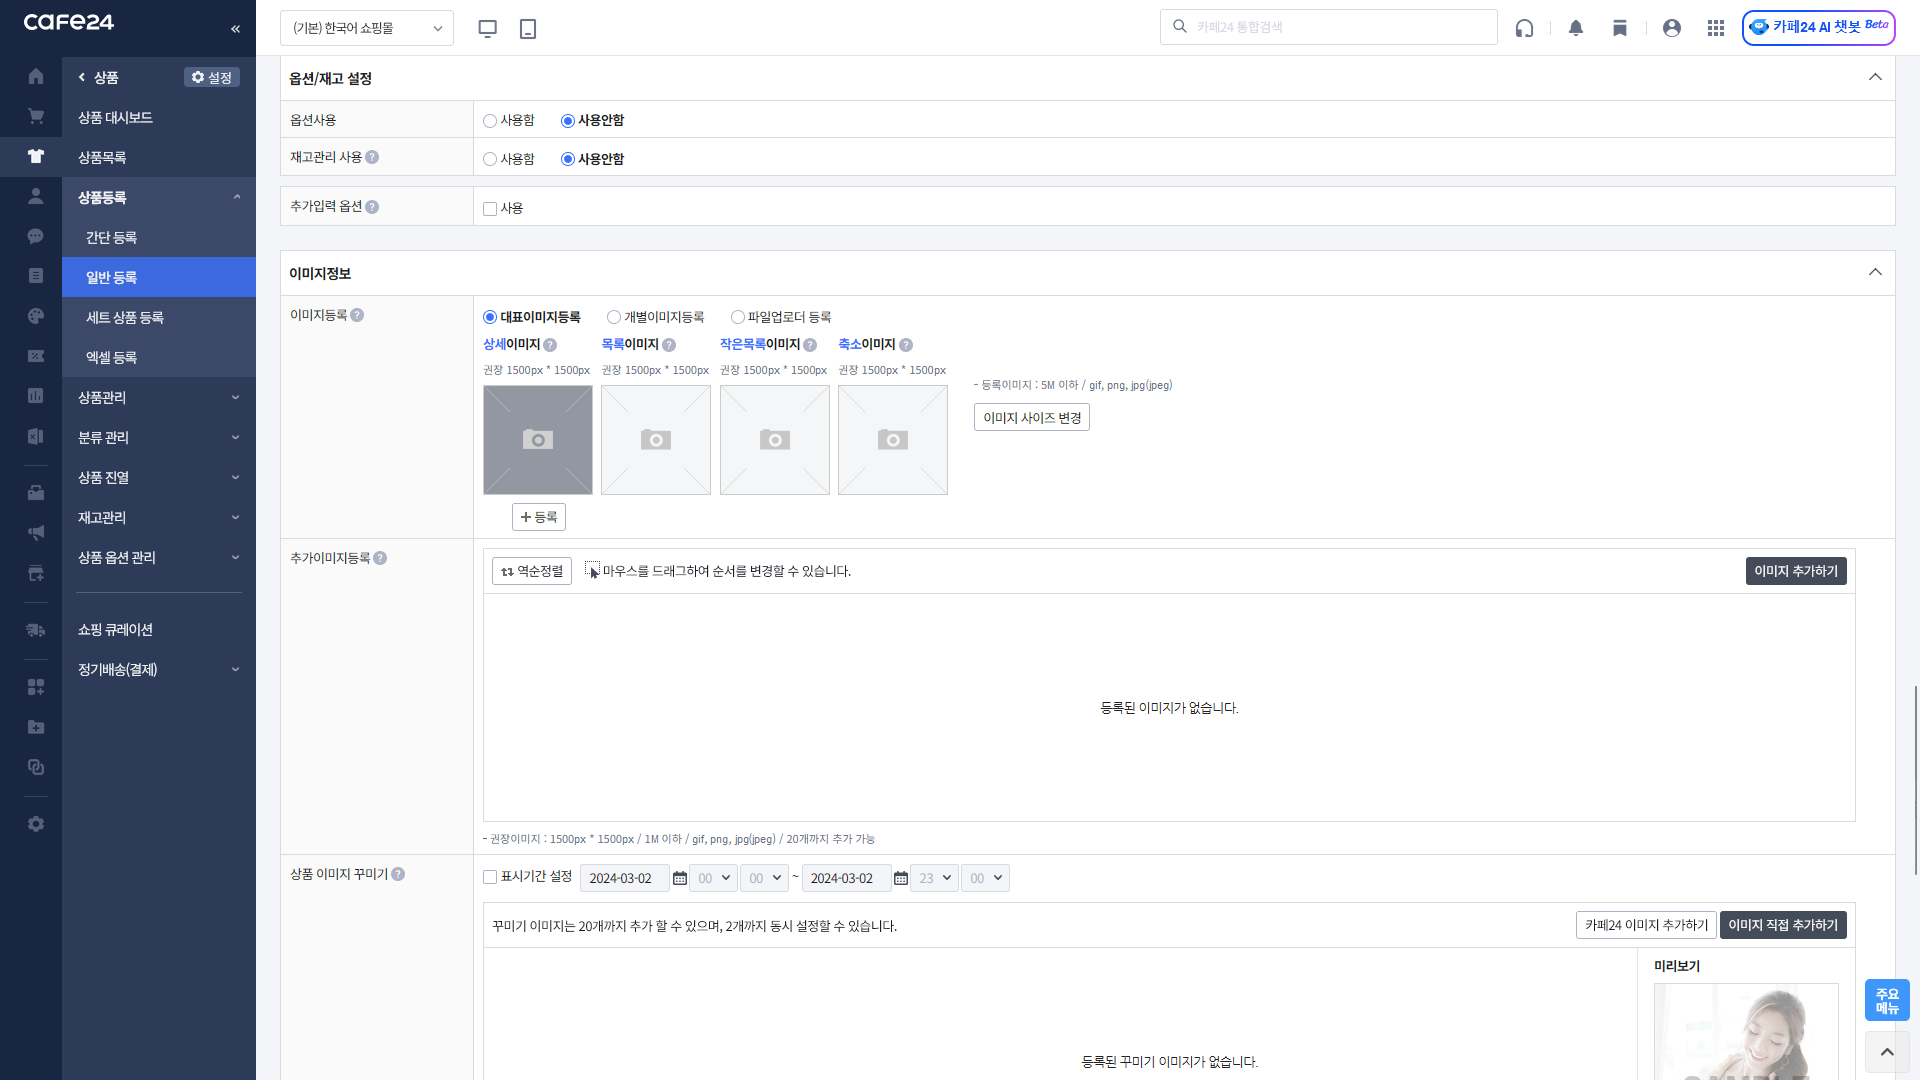
Task: Collapse sidebar with double-chevron icon
Action: [x=235, y=28]
